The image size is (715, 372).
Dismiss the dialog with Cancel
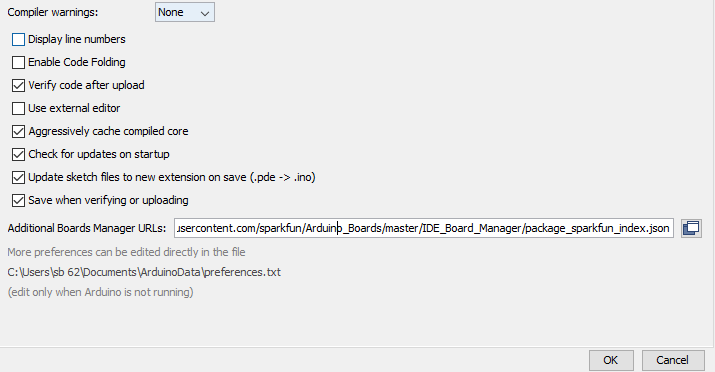(x=673, y=360)
